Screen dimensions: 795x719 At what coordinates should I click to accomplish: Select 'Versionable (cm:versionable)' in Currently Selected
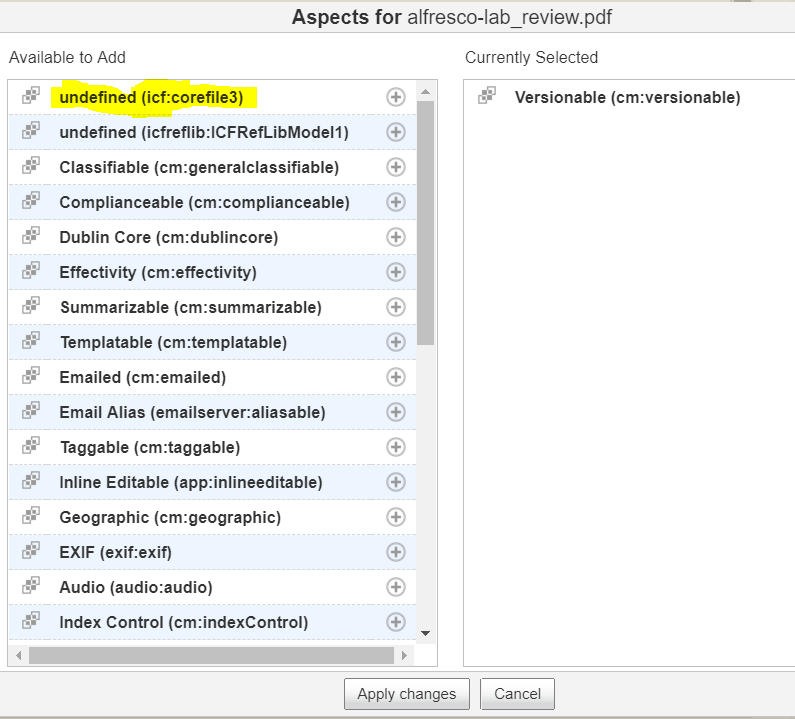pos(628,97)
